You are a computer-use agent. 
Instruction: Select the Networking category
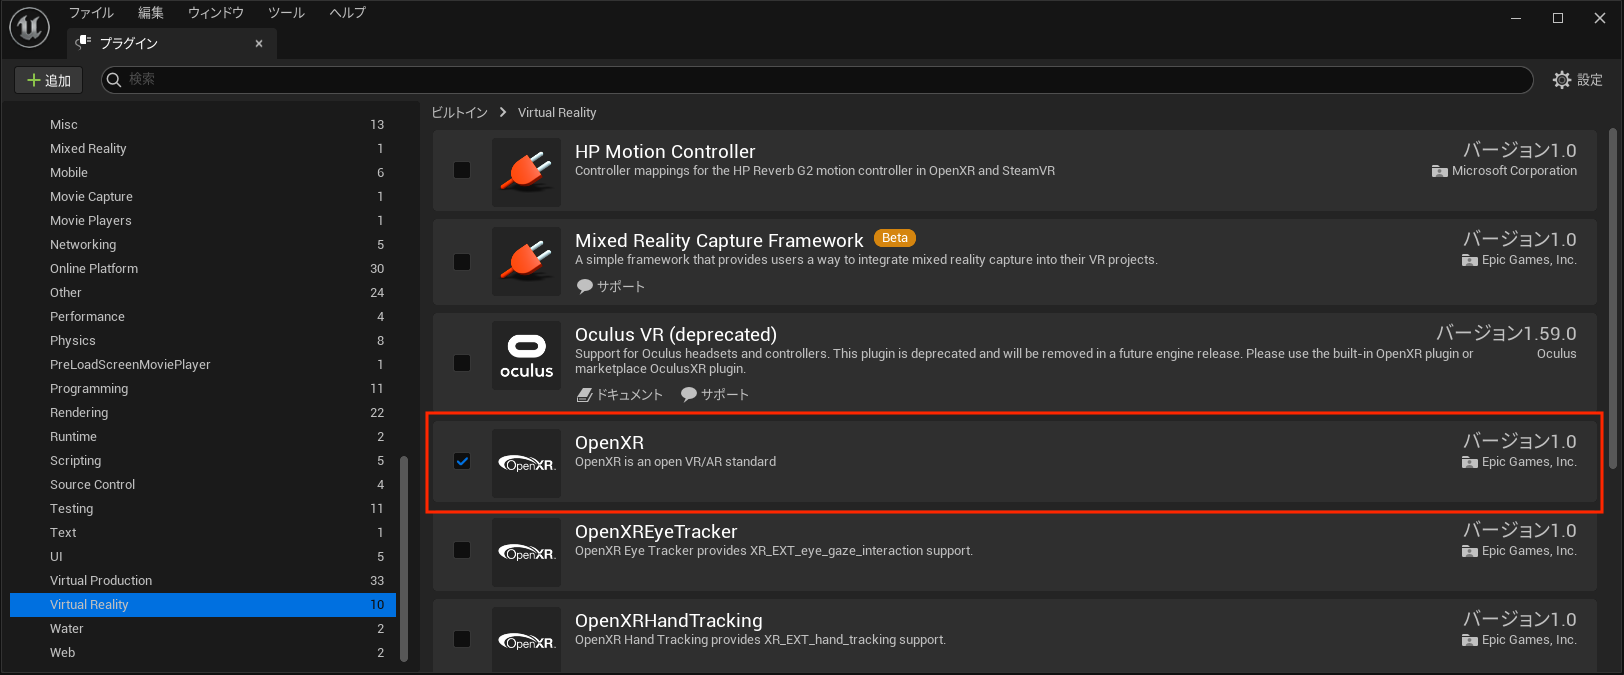coord(203,245)
